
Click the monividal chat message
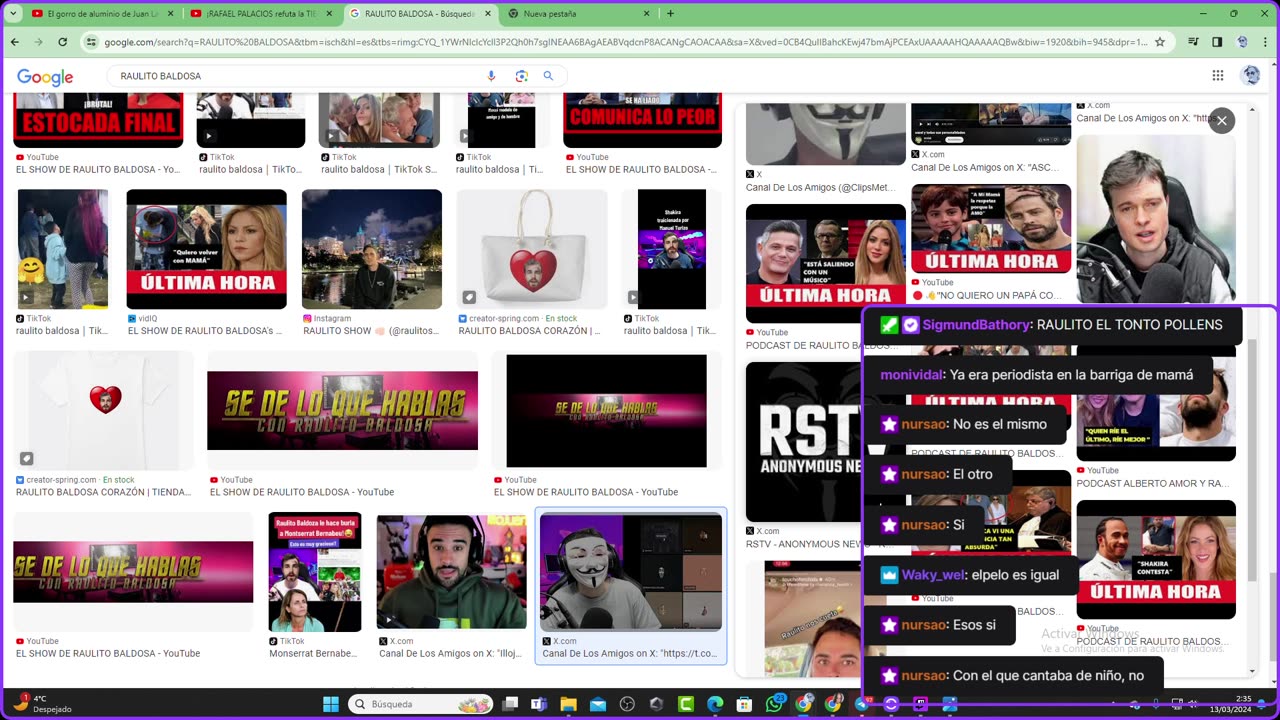point(1037,375)
